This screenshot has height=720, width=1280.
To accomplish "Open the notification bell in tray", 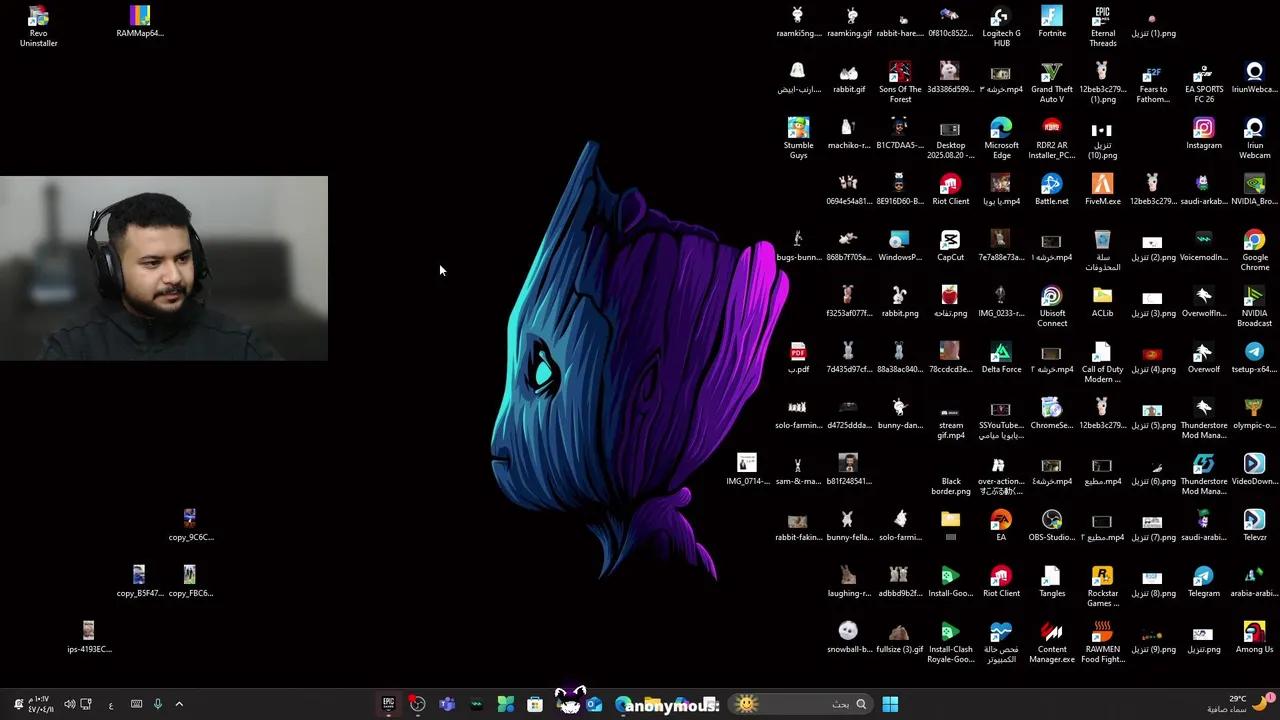I will (18, 704).
